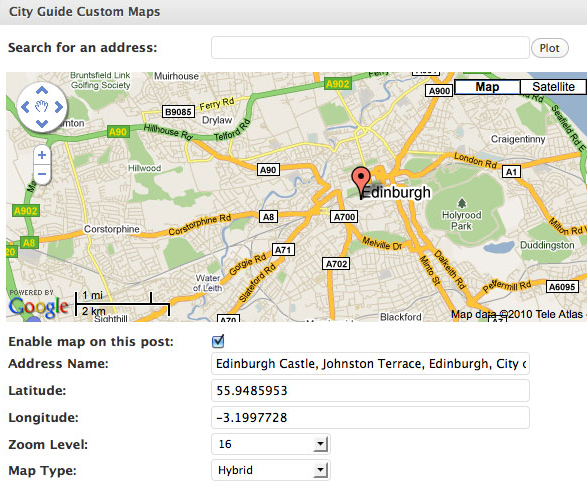The image size is (587, 487).
Task: Switch to the Map view tab
Action: 487,87
